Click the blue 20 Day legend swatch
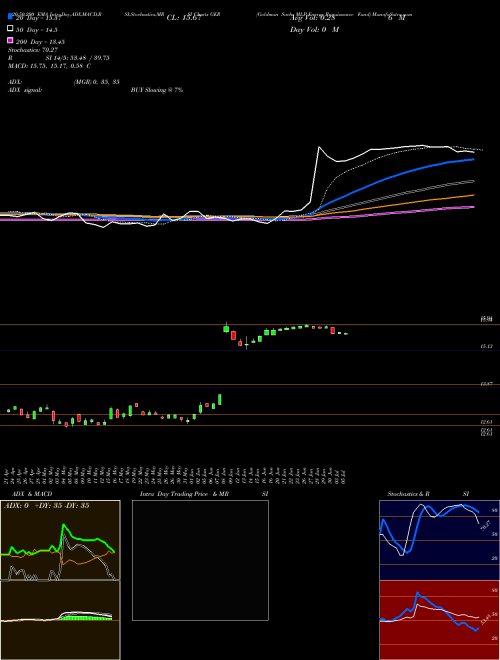This screenshot has height=660, width=500. click(x=10, y=17)
